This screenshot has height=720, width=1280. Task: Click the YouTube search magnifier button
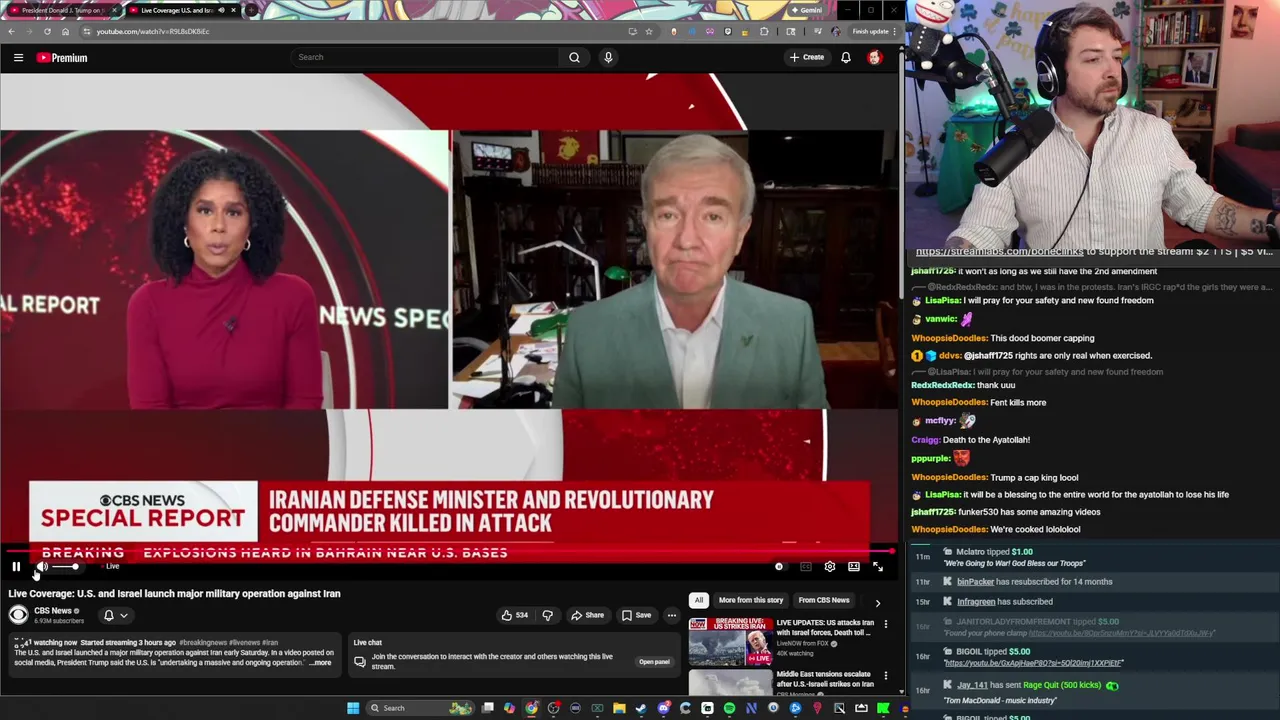pos(574,57)
